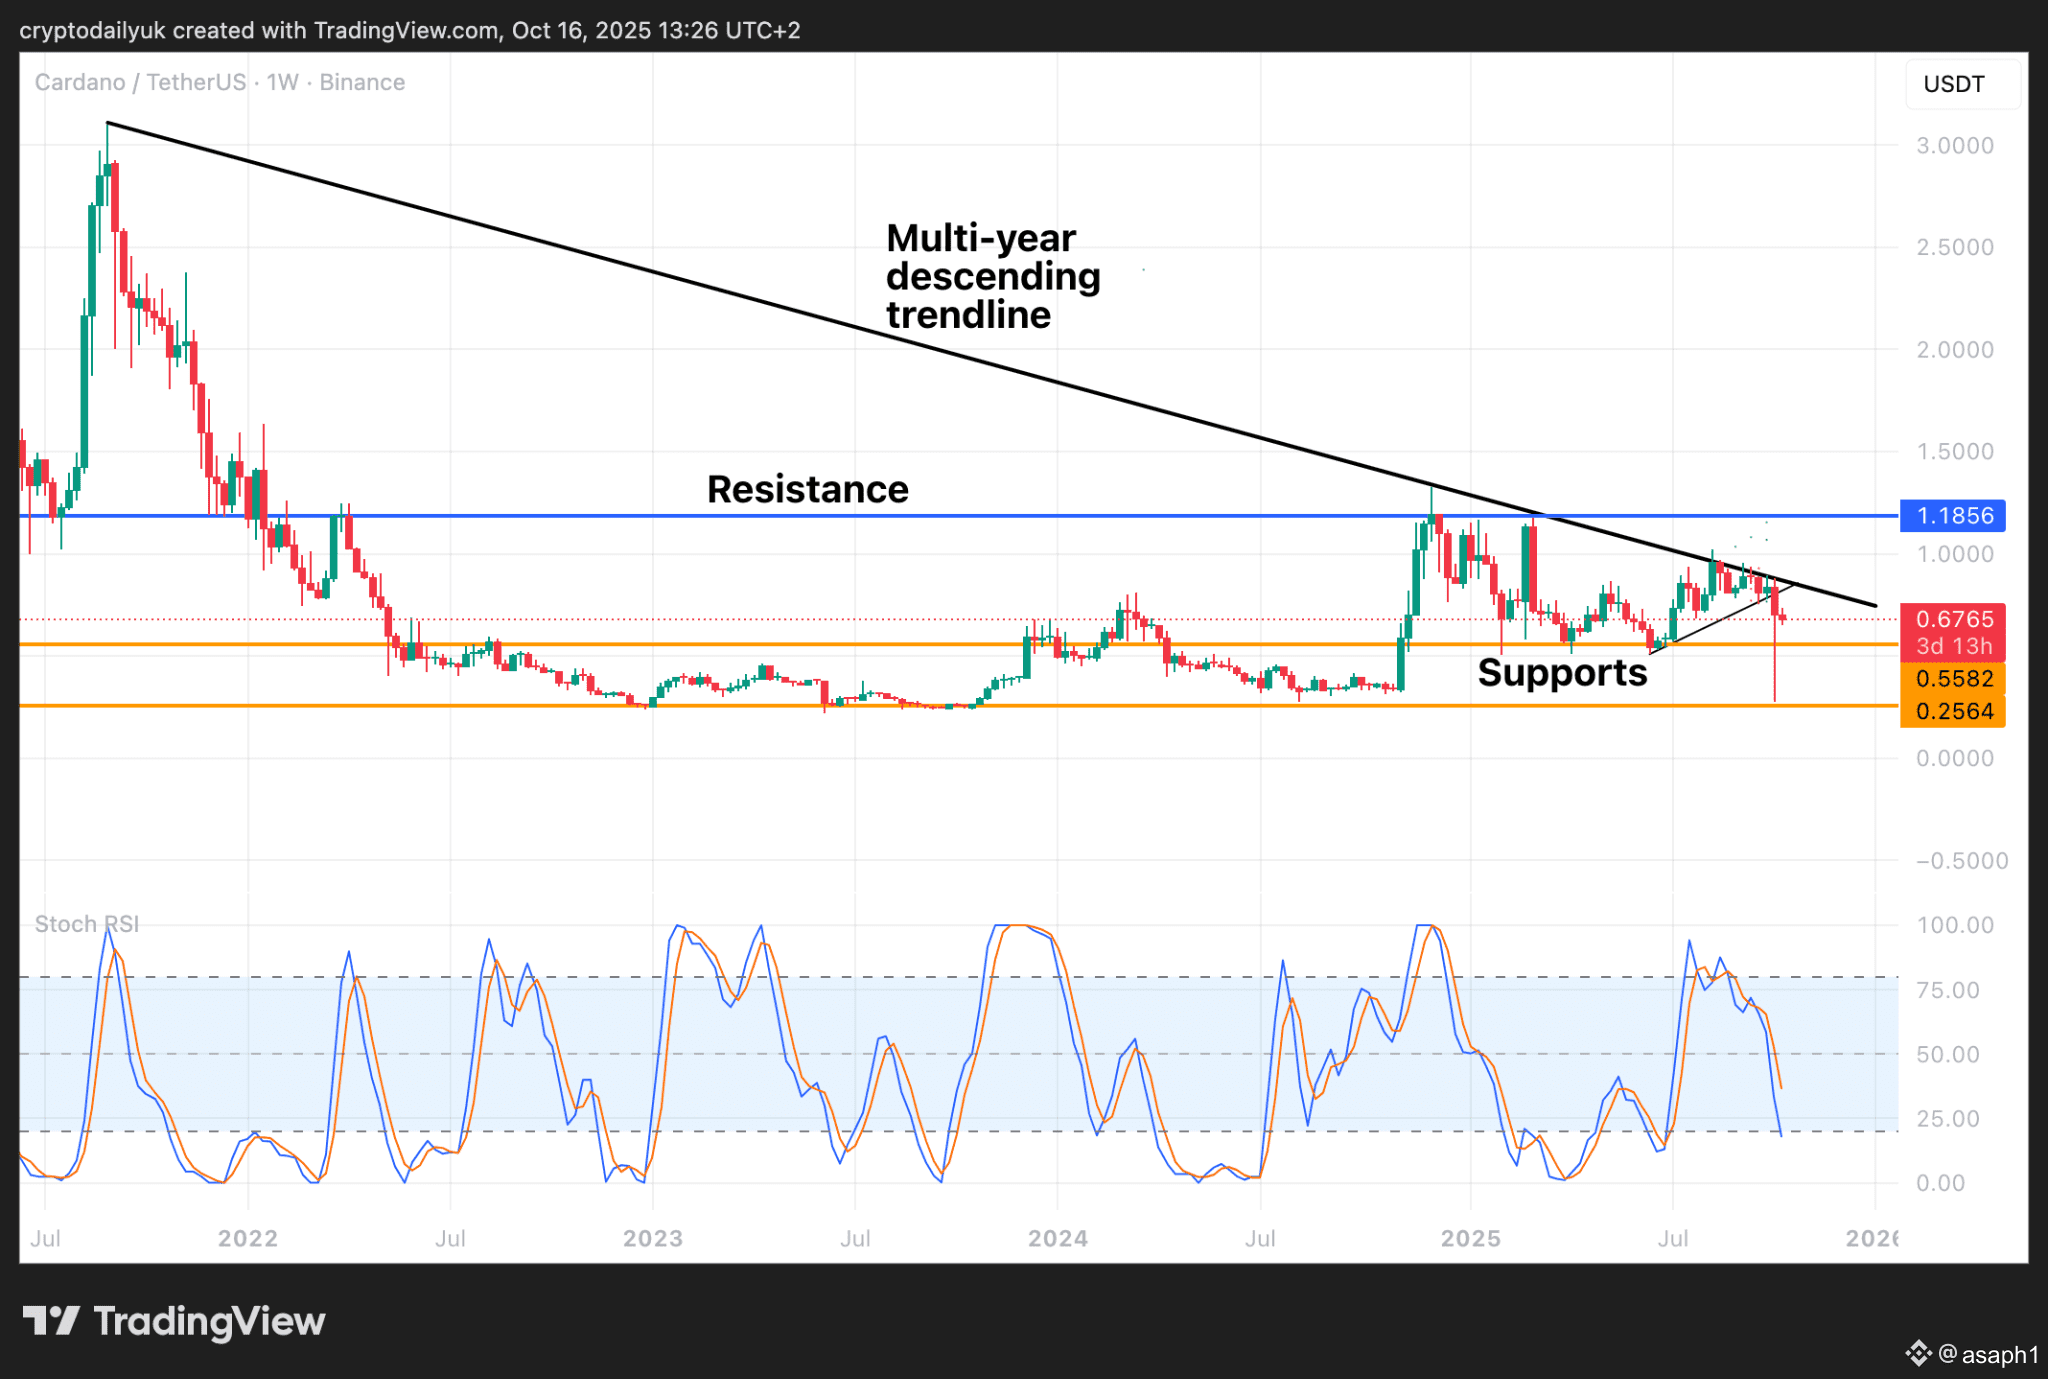Select the Supports text annotation
Viewport: 2048px width, 1379px height.
click(1562, 673)
